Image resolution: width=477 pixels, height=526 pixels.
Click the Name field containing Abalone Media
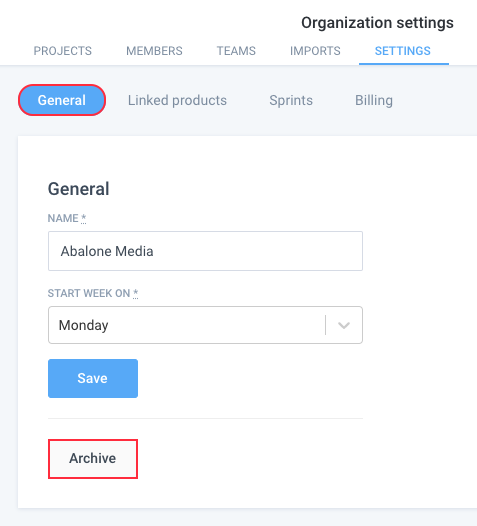tap(205, 251)
